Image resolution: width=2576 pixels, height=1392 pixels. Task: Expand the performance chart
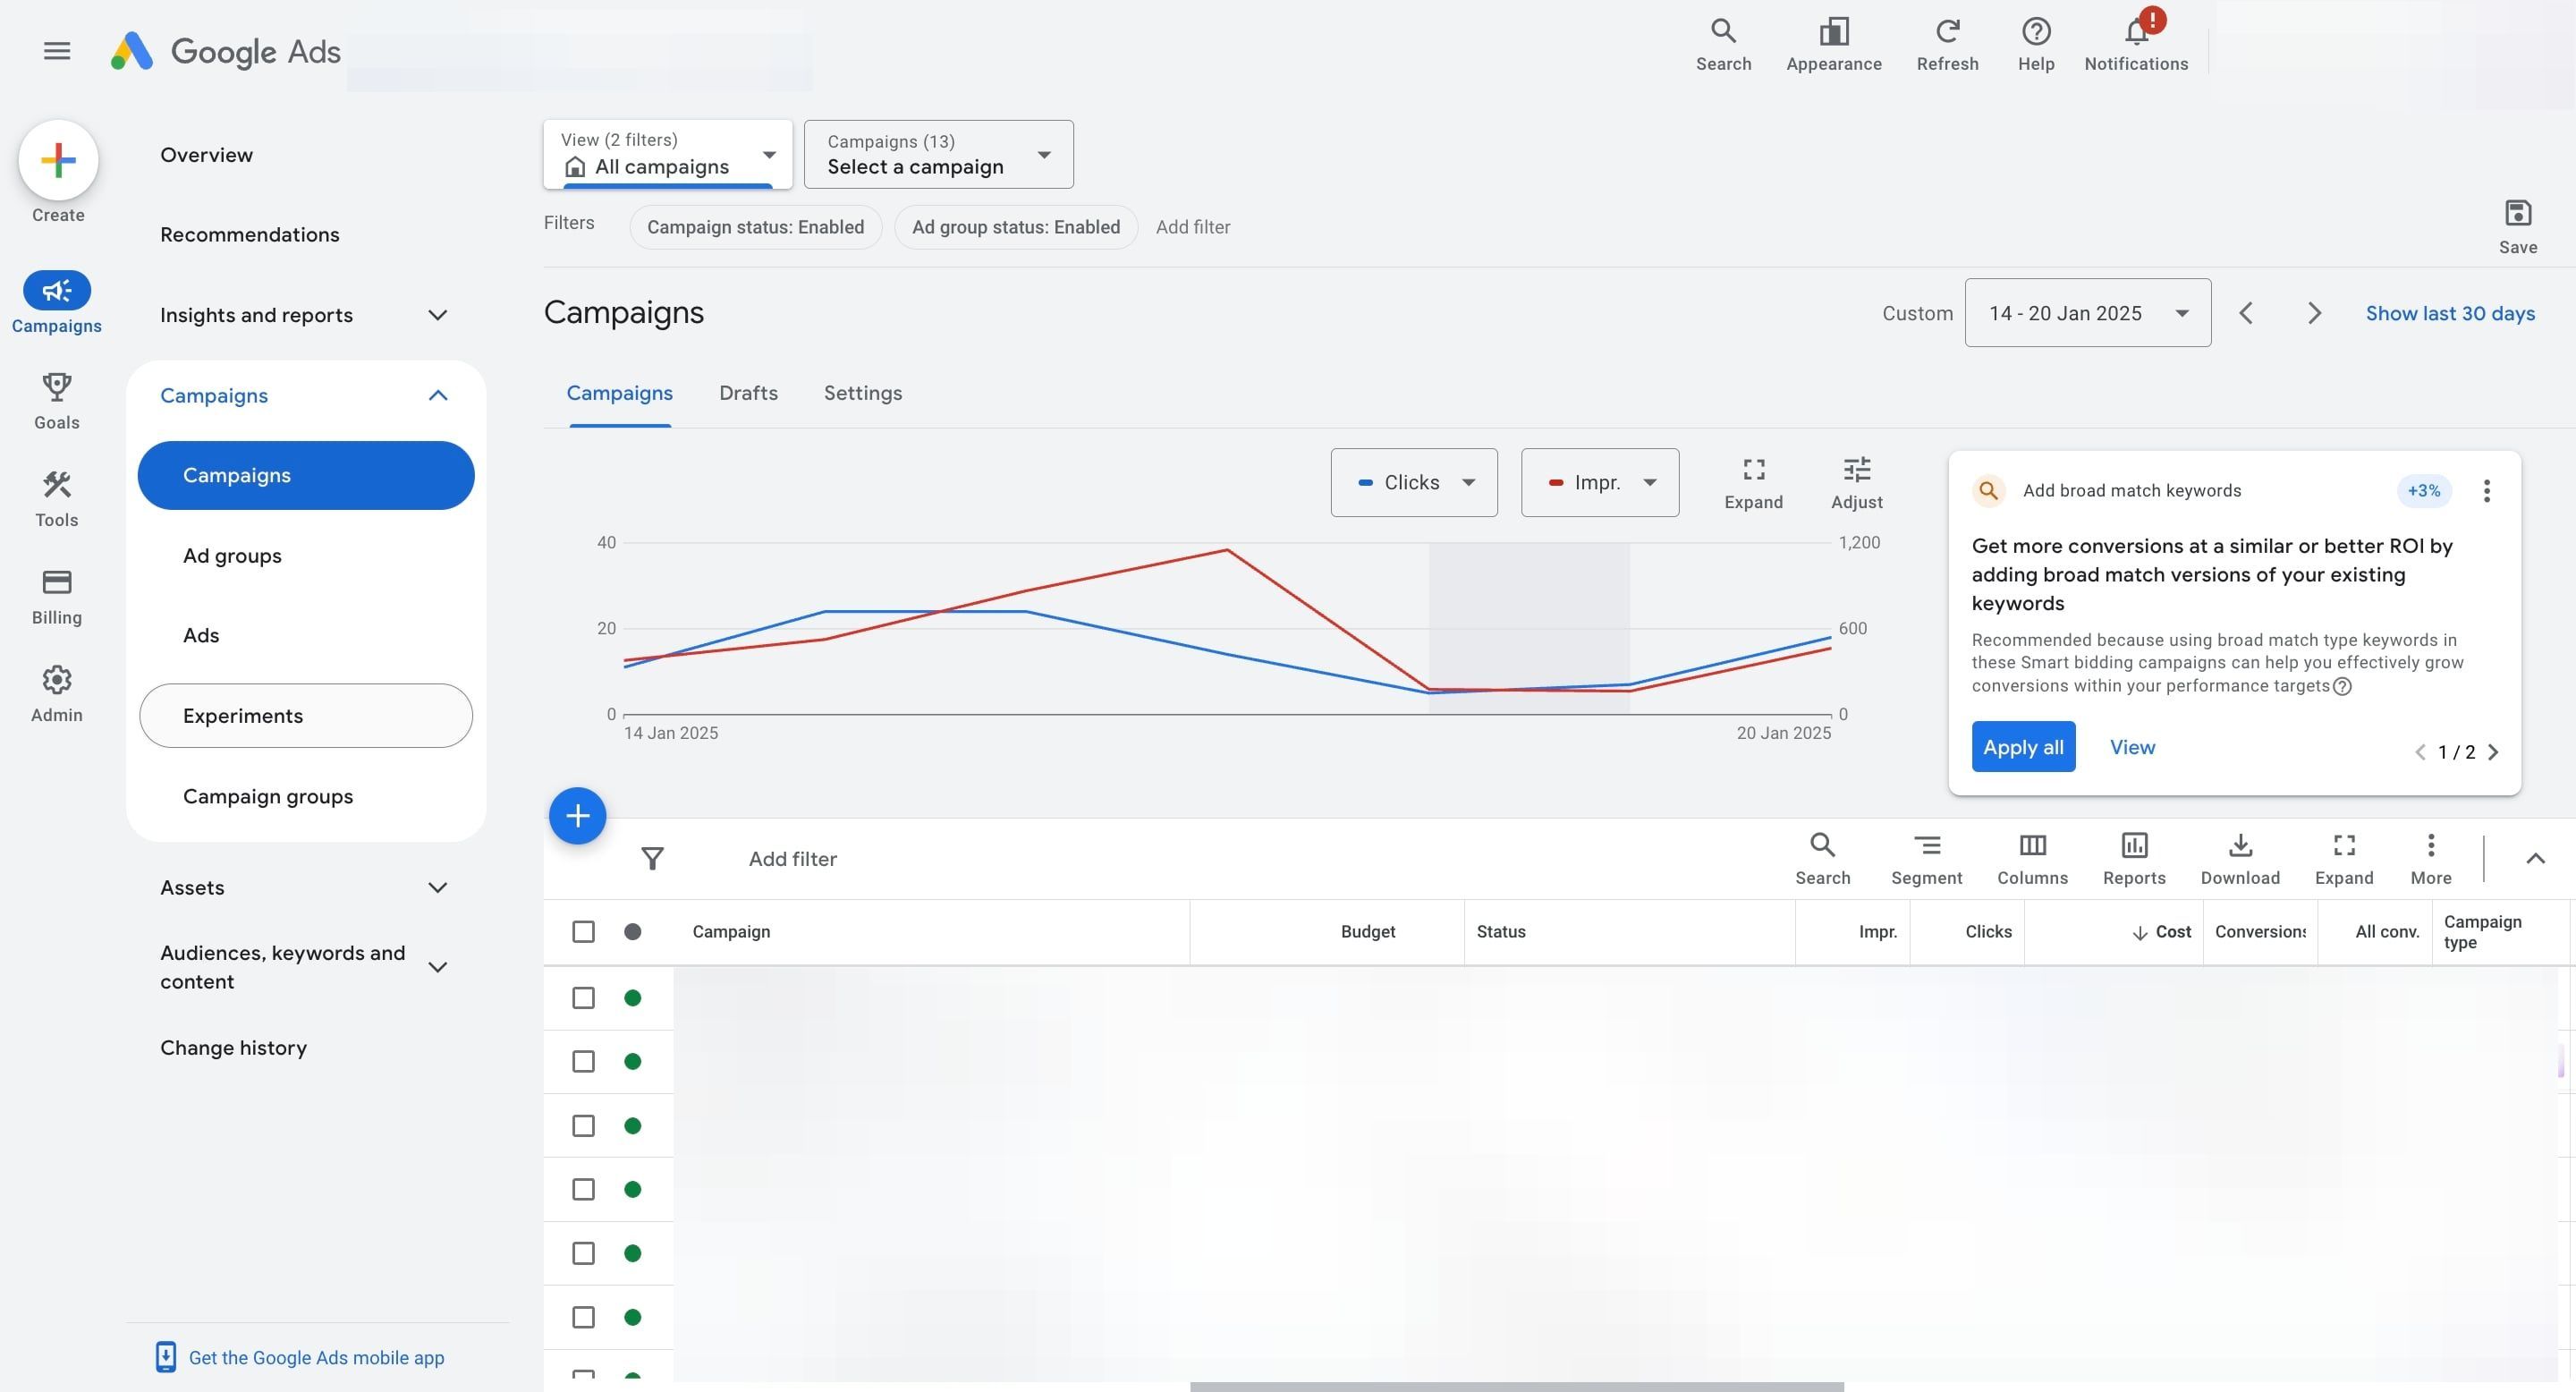(1753, 483)
